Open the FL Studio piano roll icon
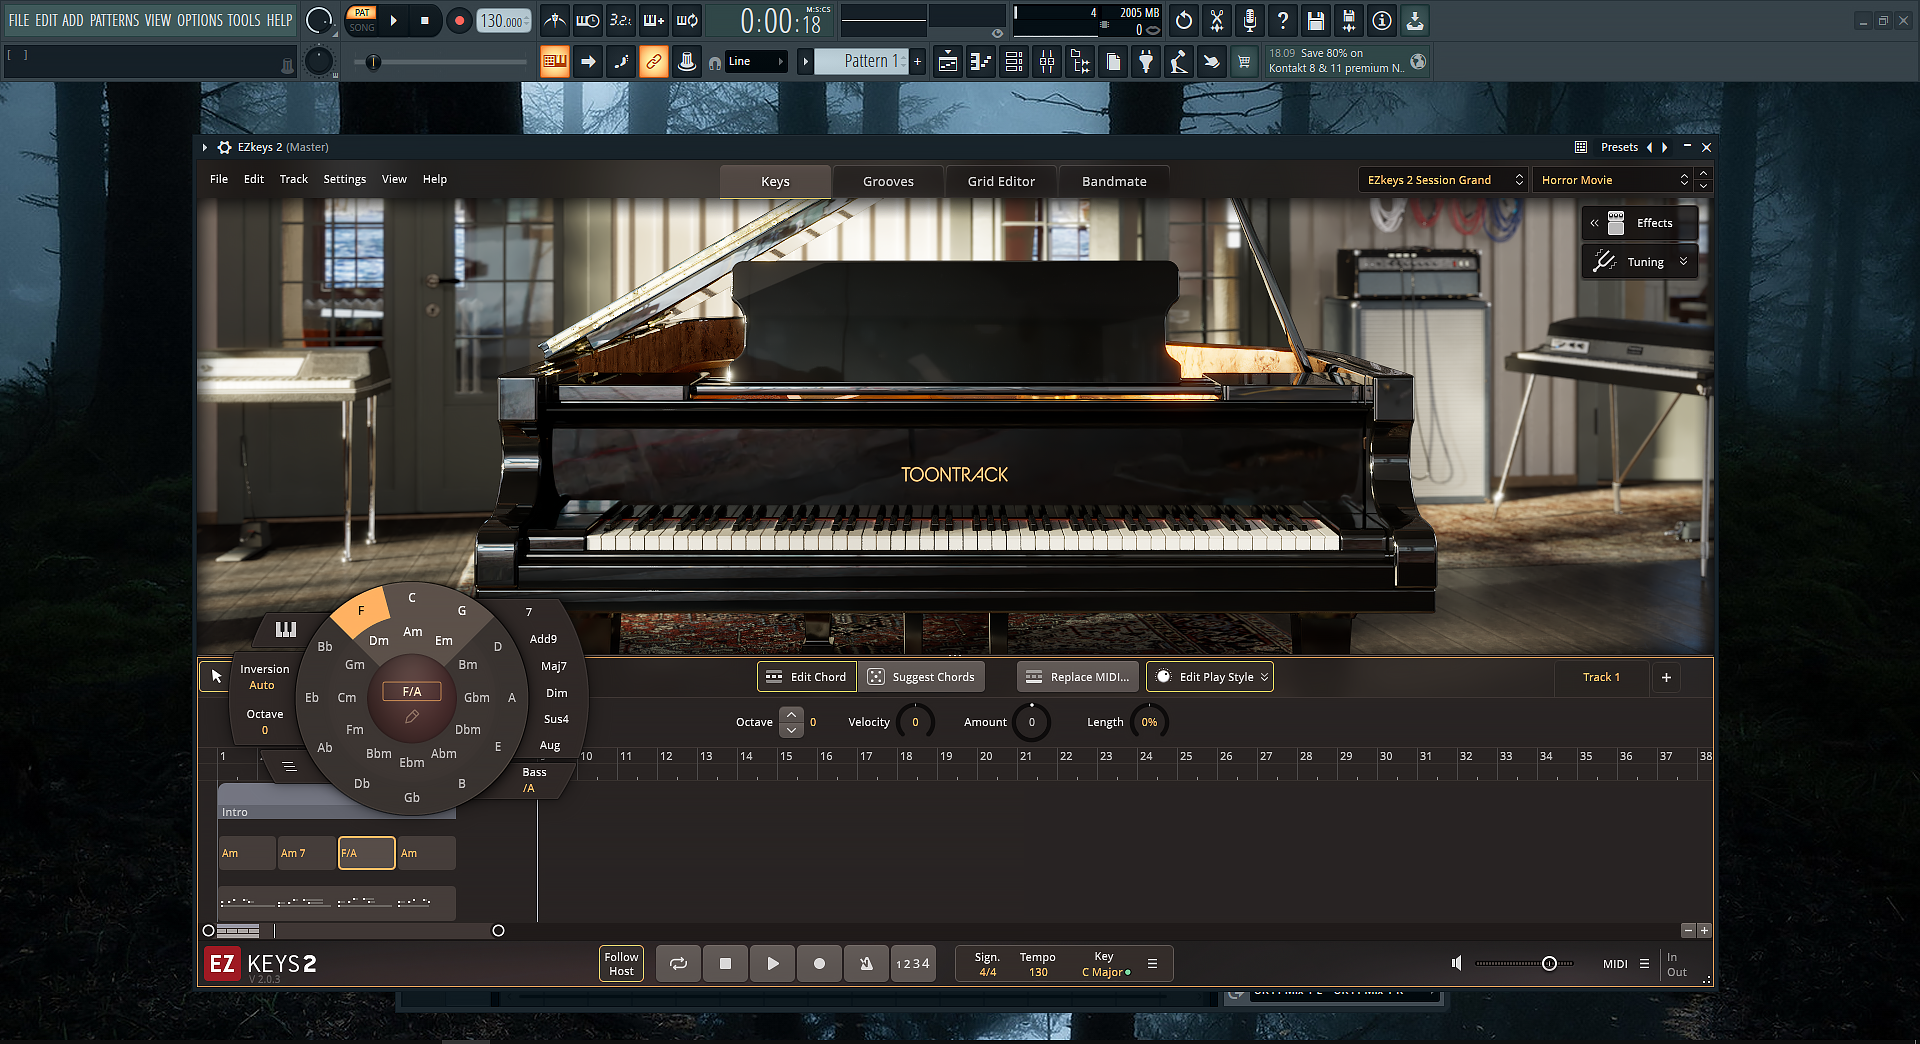Viewport: 1920px width, 1044px height. [981, 62]
